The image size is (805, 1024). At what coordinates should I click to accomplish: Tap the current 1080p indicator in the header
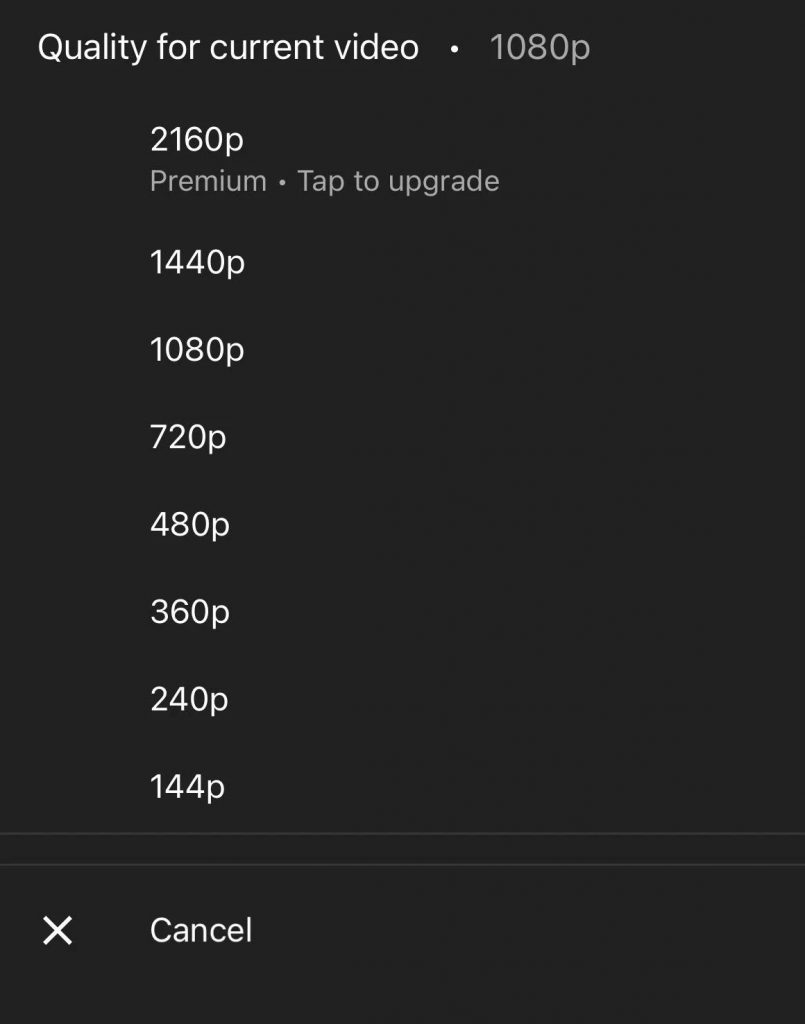tap(540, 46)
